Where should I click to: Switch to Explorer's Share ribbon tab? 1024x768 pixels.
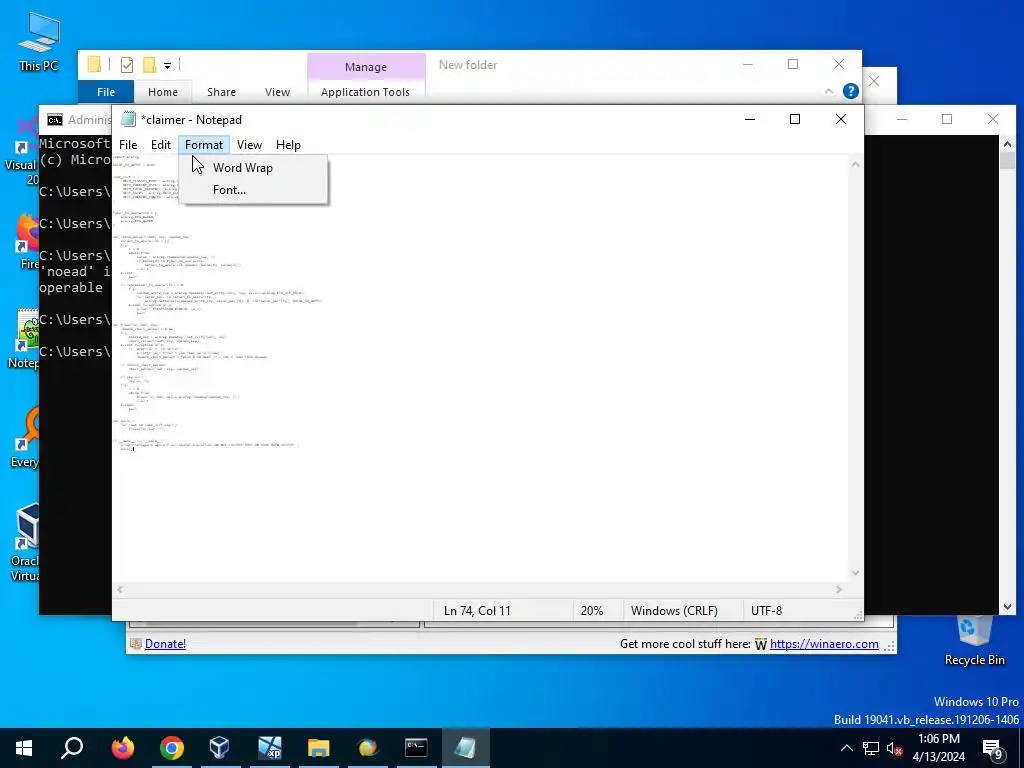[x=221, y=92]
